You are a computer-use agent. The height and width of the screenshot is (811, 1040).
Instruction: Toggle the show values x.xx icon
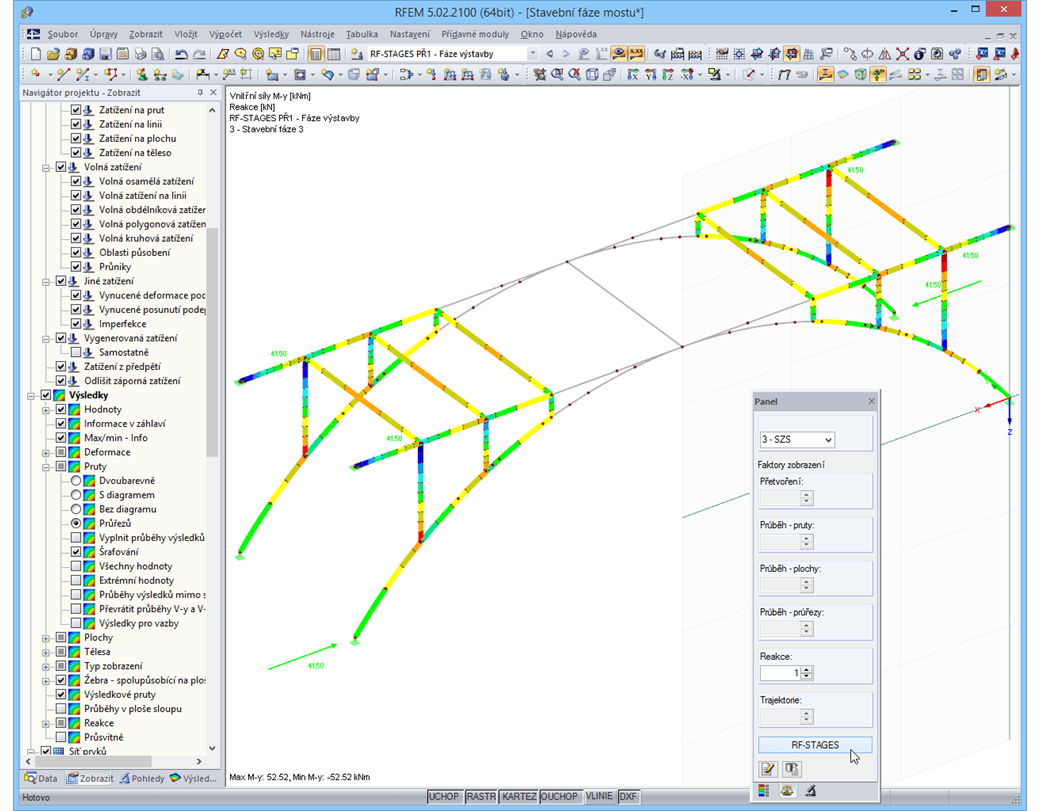(636, 54)
